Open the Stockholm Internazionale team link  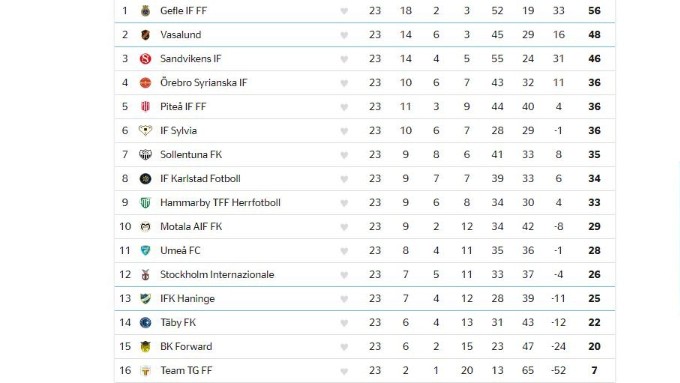click(217, 275)
